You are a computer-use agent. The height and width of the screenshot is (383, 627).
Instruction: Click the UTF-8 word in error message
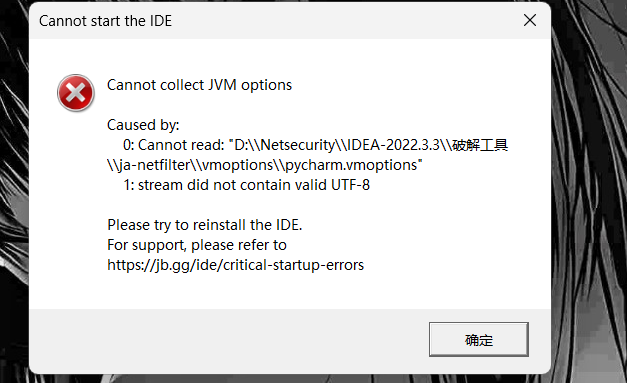[350, 185]
